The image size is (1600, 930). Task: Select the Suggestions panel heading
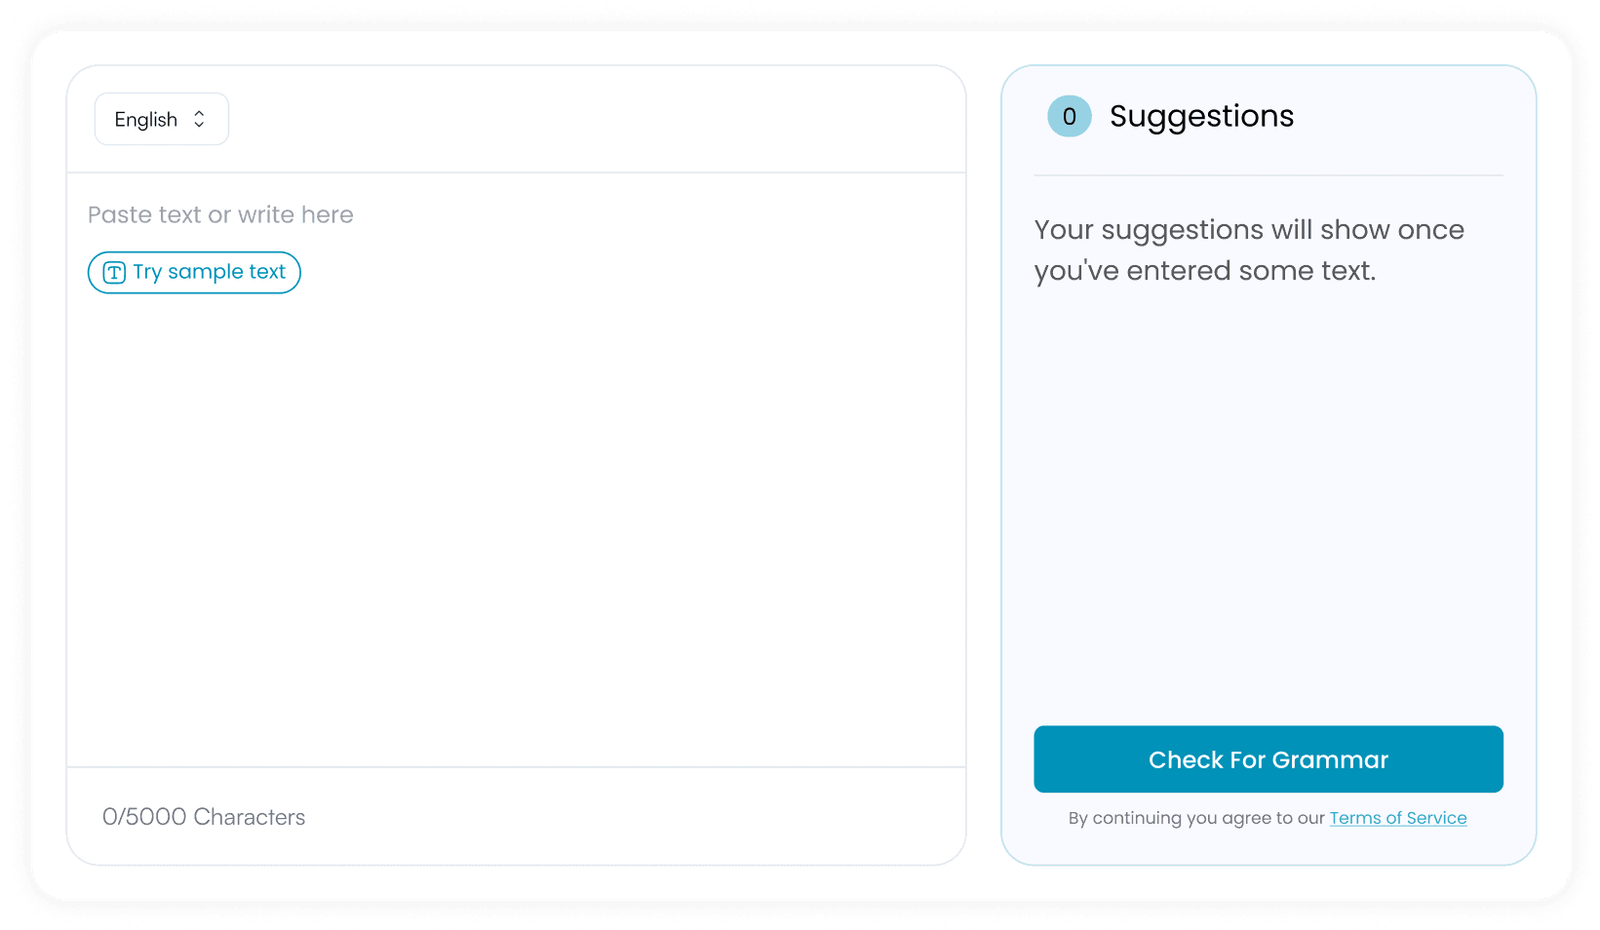point(1202,116)
